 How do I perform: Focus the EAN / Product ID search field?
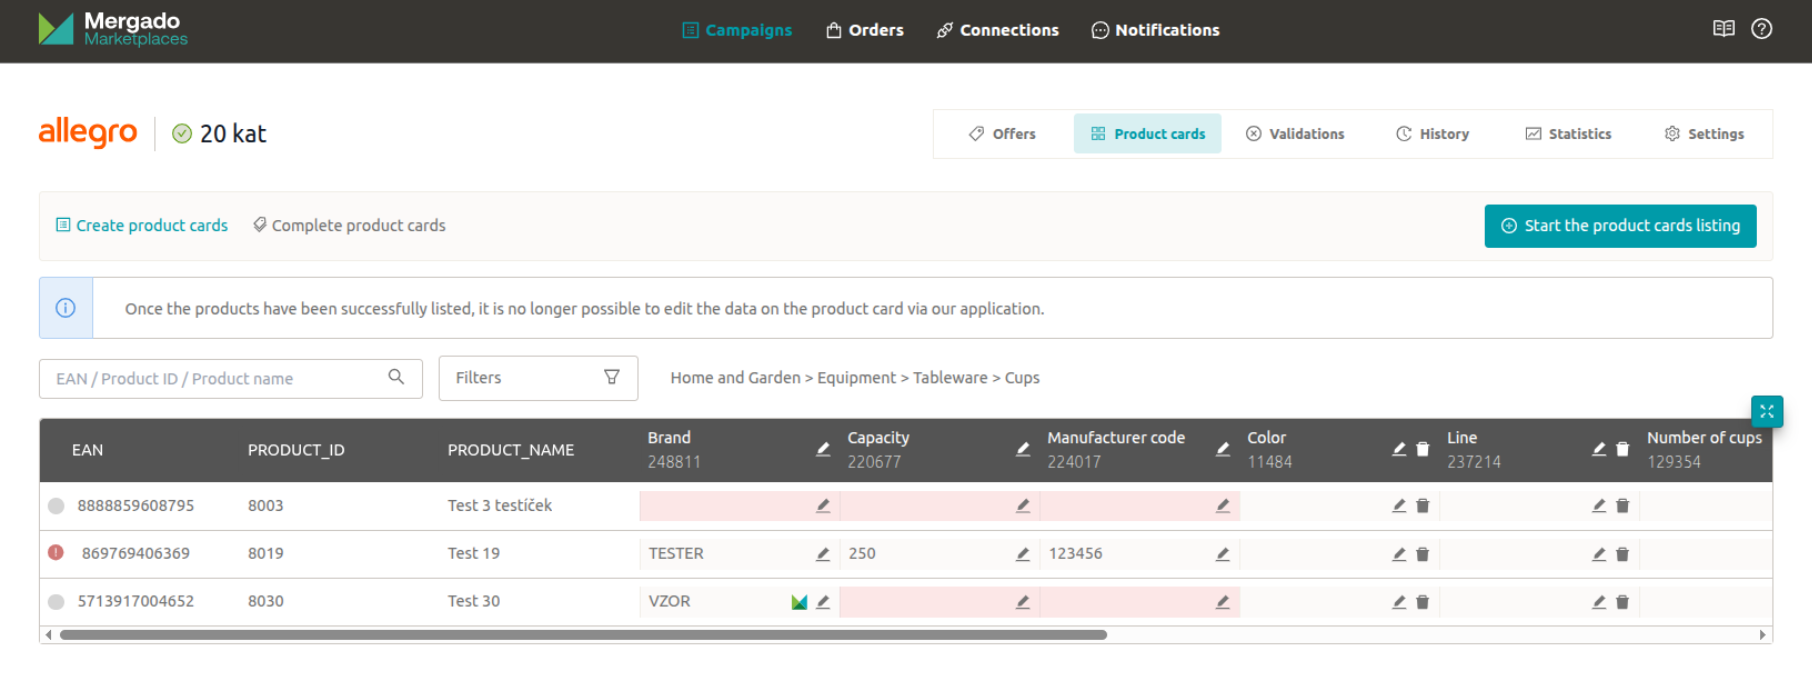click(215, 379)
